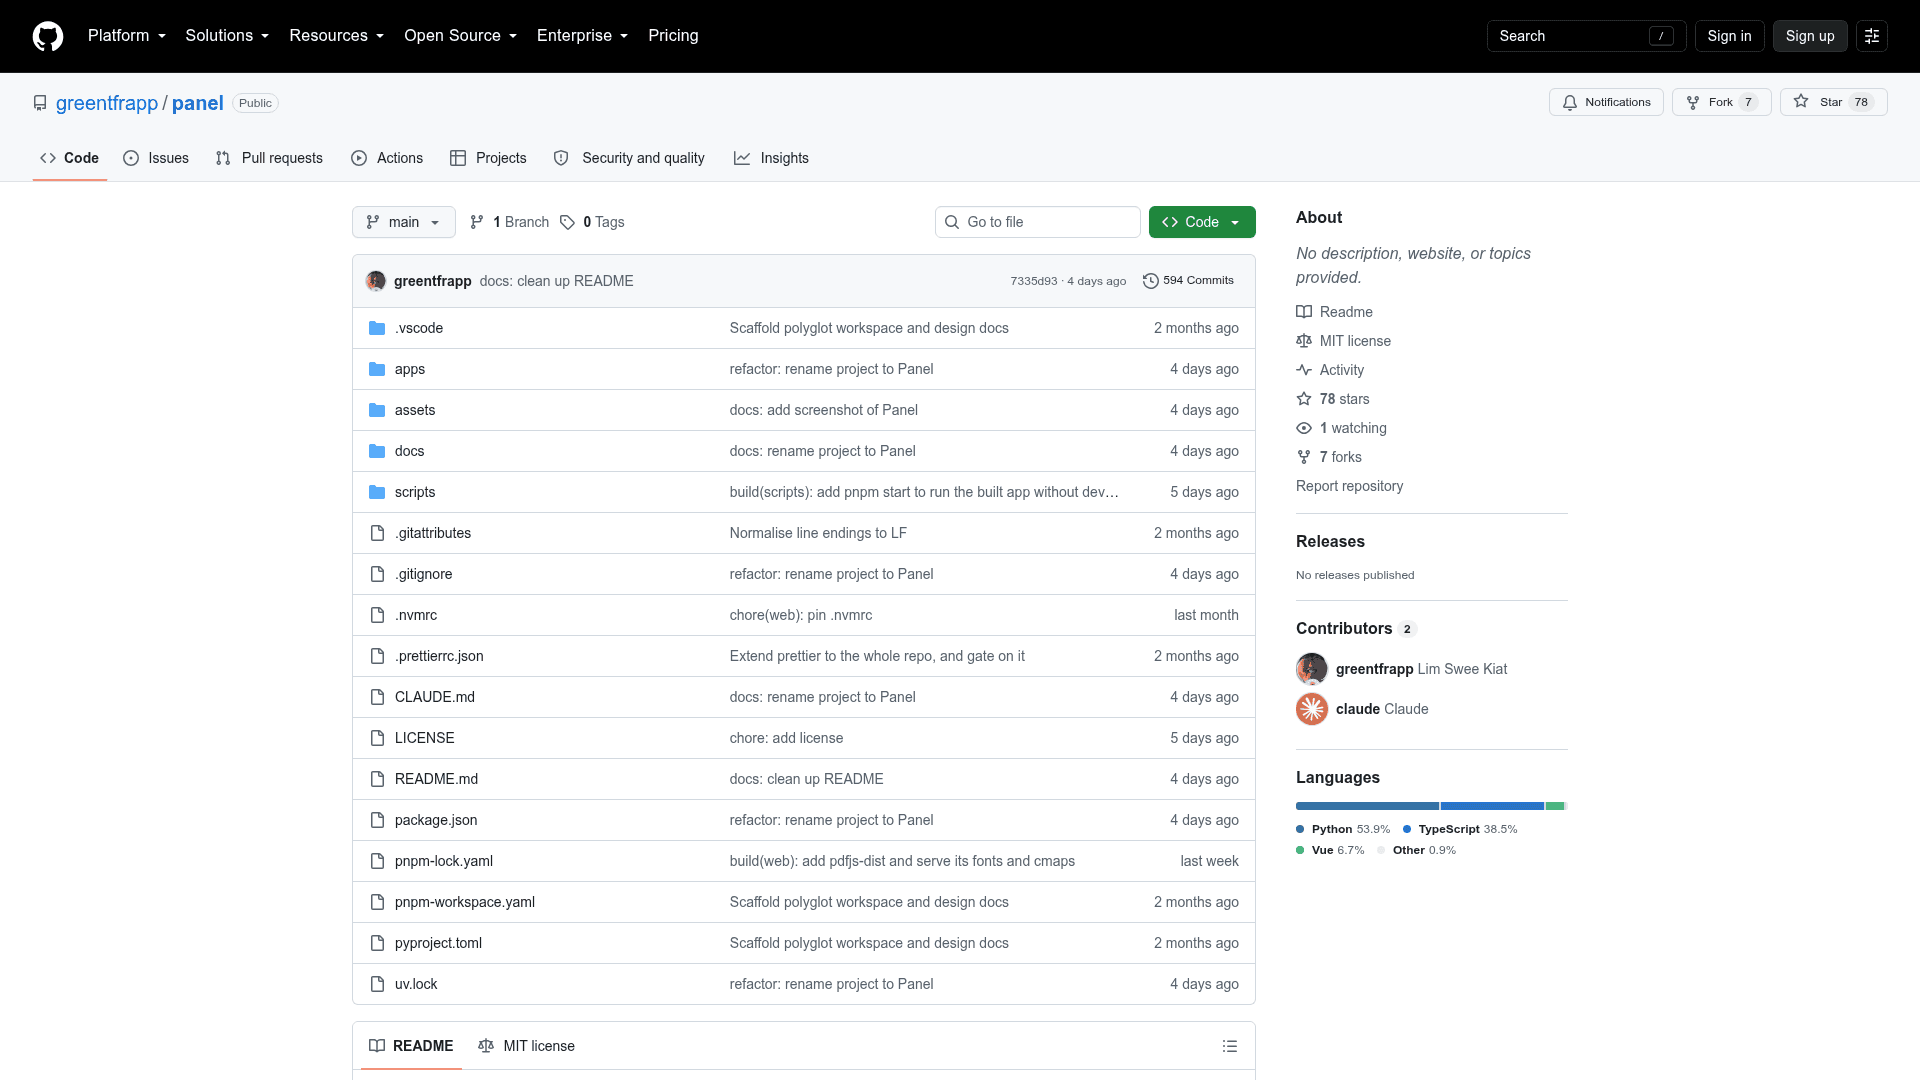Image resolution: width=1920 pixels, height=1080 pixels.
Task: Open the panel repository link
Action: tap(198, 103)
